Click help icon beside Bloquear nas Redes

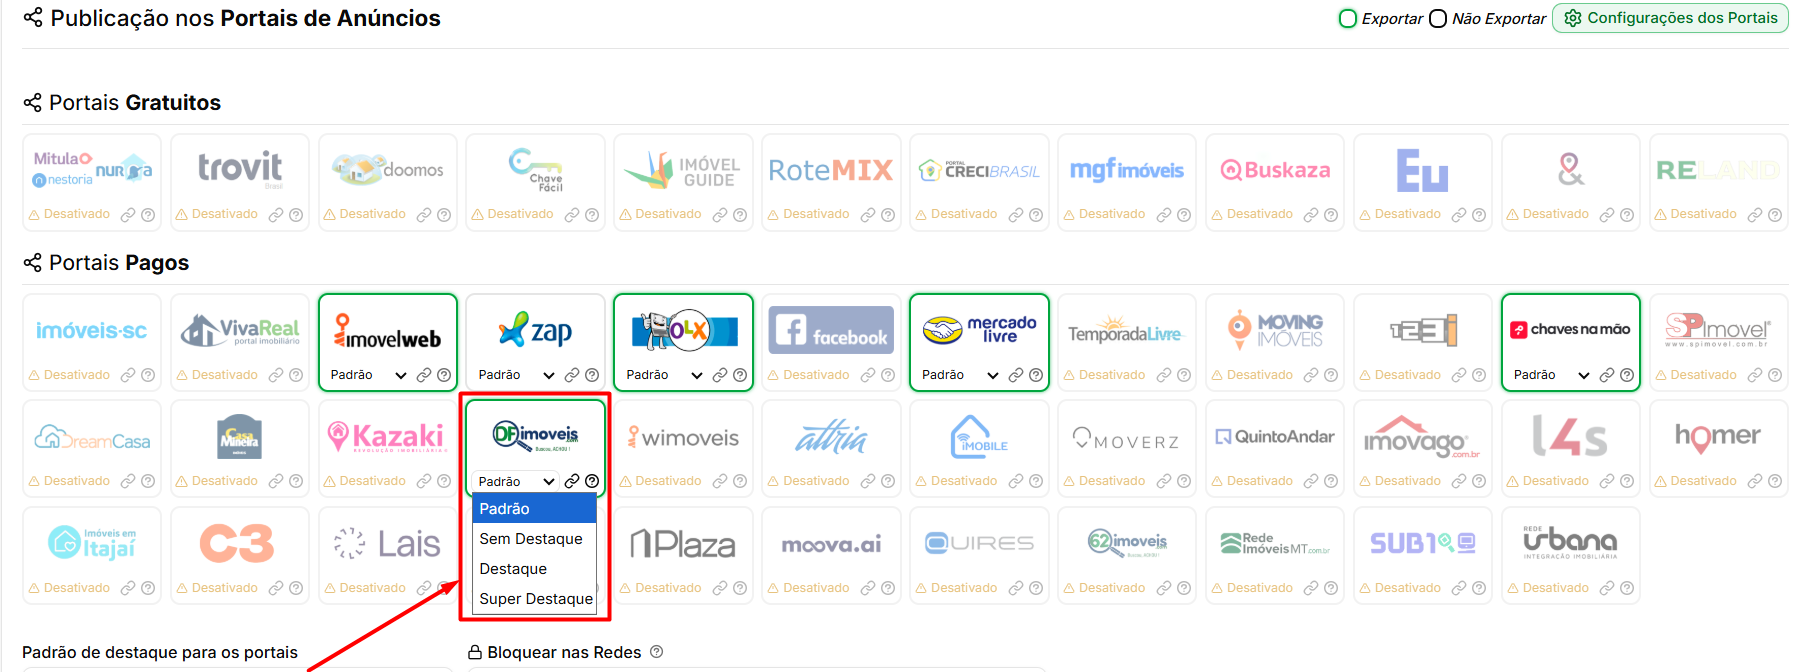click(x=656, y=652)
